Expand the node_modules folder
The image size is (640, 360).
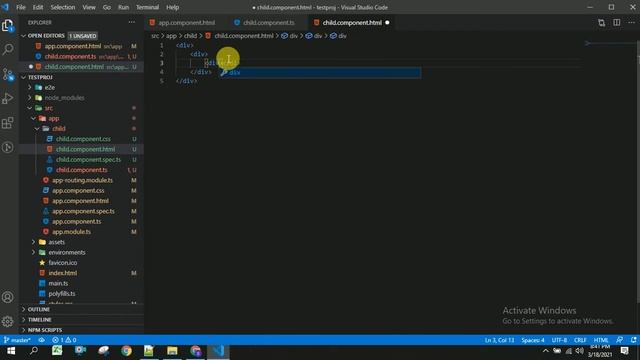(30, 98)
